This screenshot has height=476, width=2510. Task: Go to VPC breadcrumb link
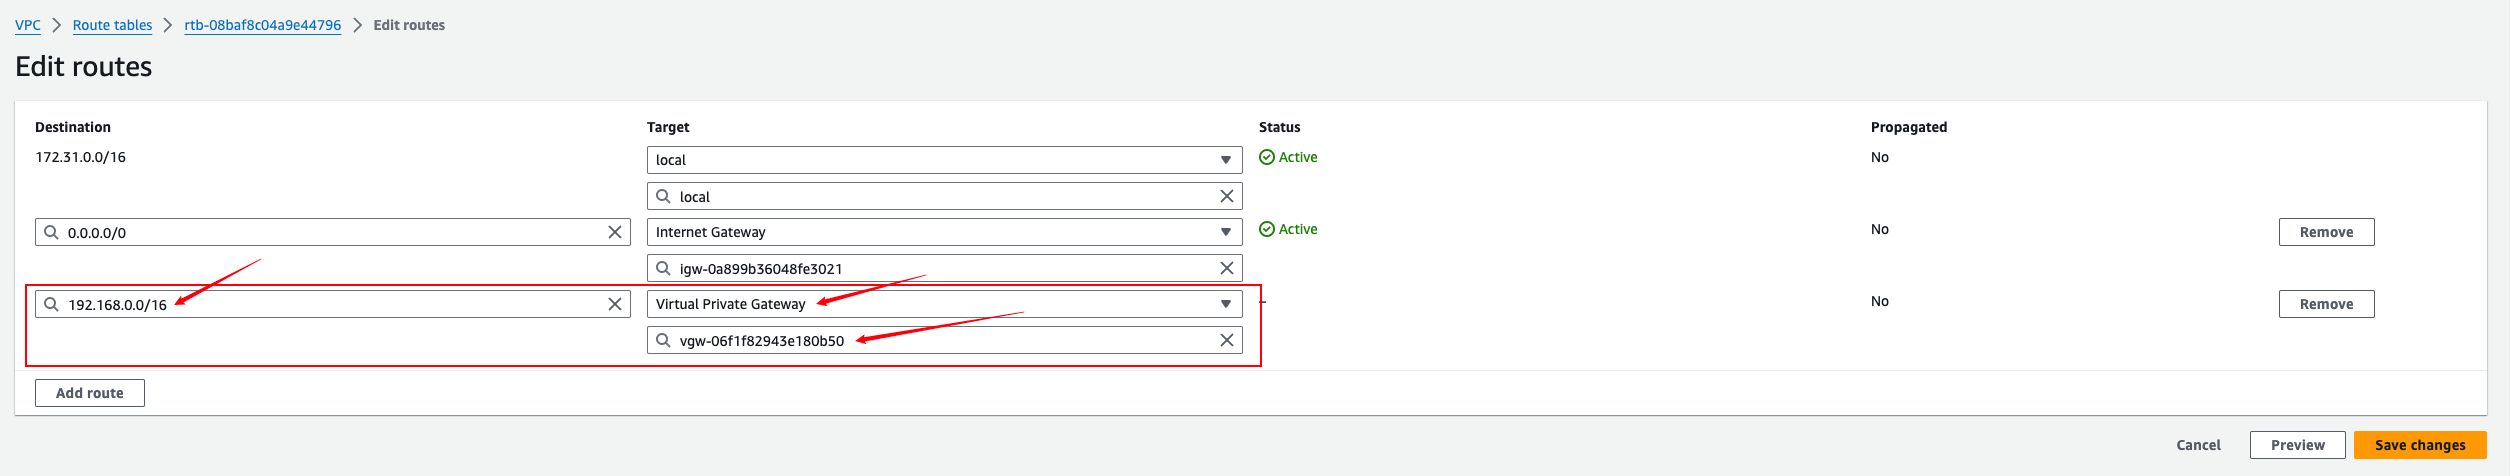tap(28, 25)
